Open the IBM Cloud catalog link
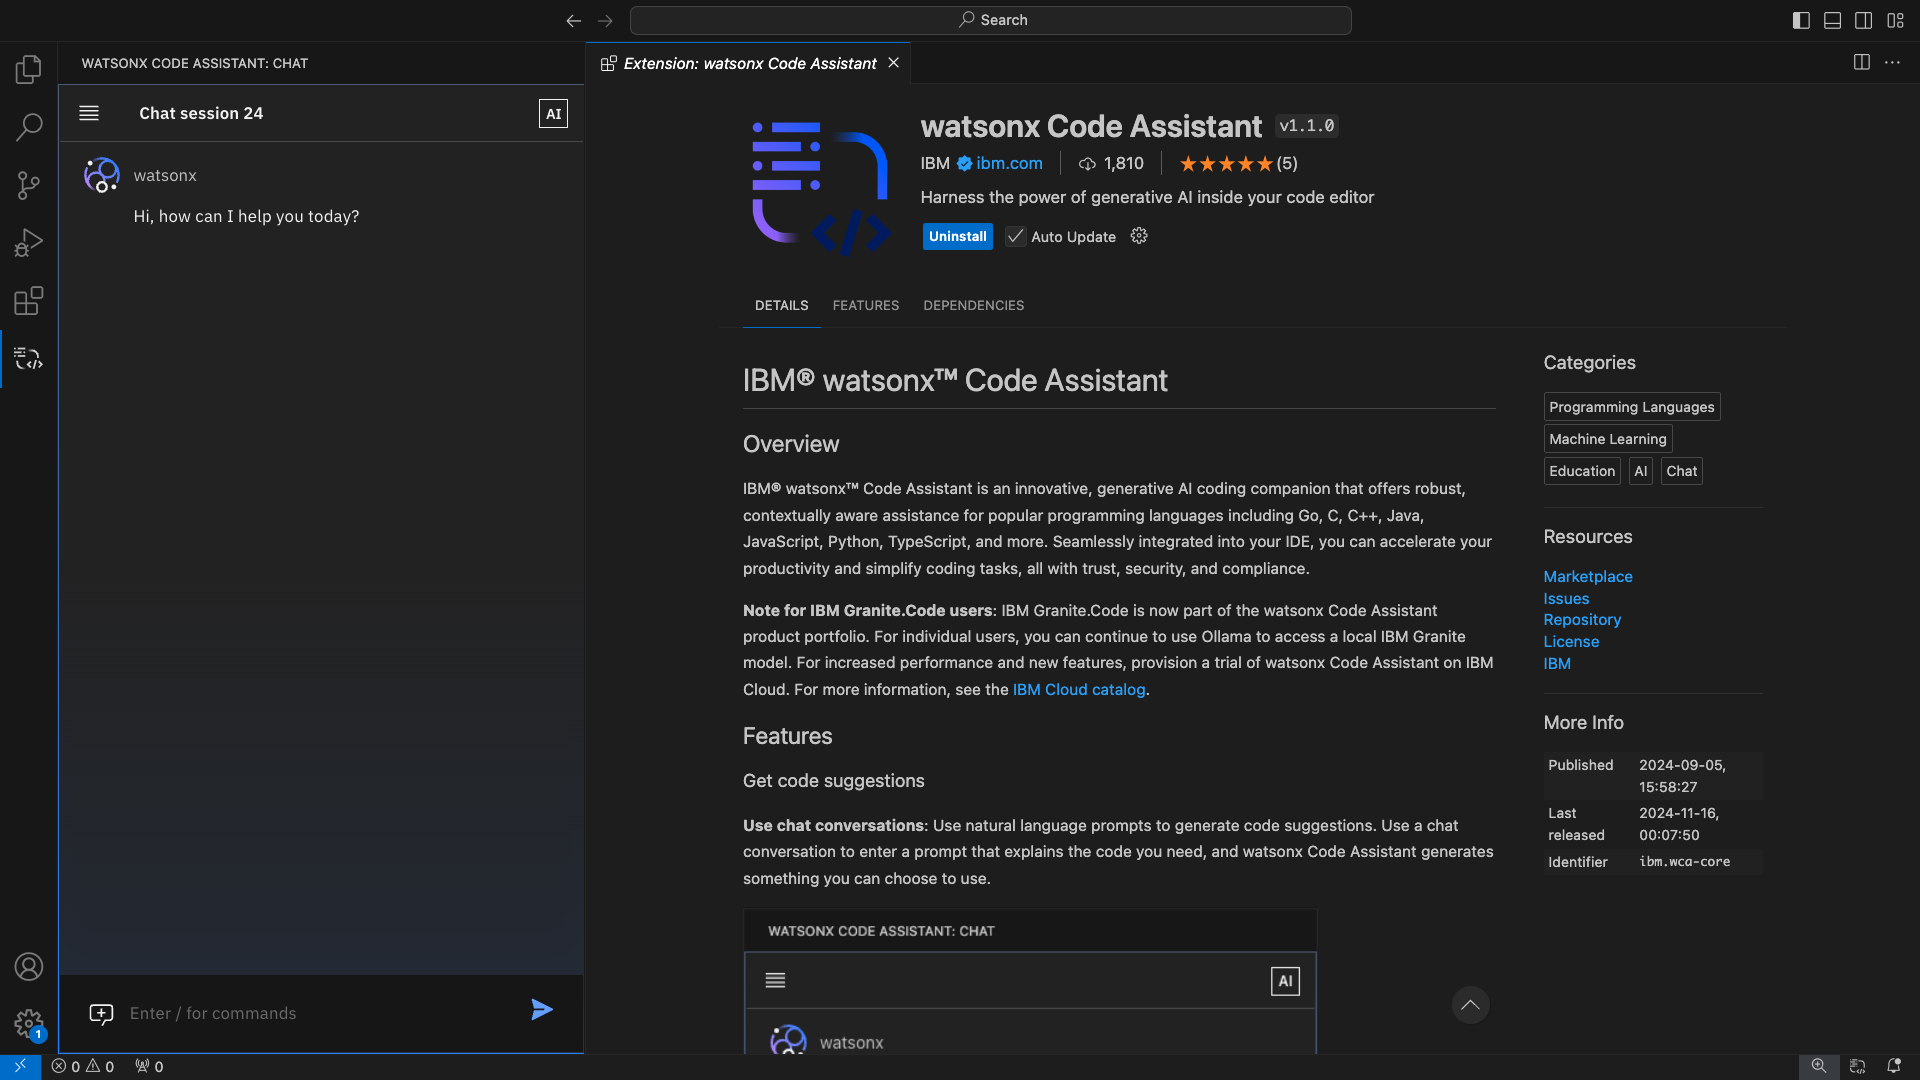Viewport: 1920px width, 1080px height. (x=1078, y=690)
